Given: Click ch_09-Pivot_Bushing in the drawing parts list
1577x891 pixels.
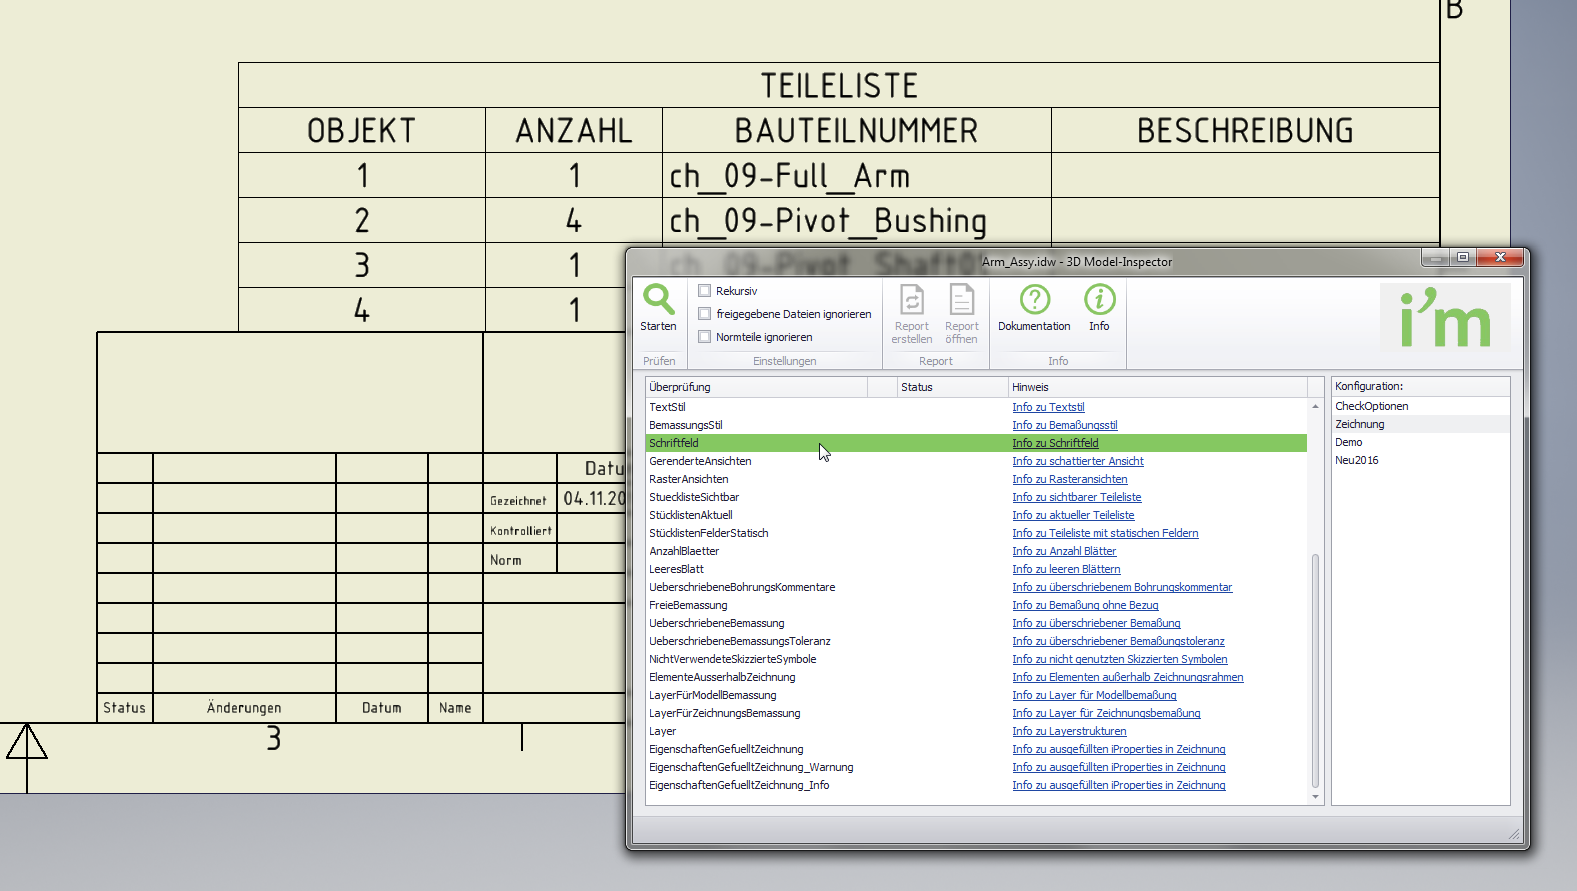Looking at the screenshot, I should pos(828,221).
